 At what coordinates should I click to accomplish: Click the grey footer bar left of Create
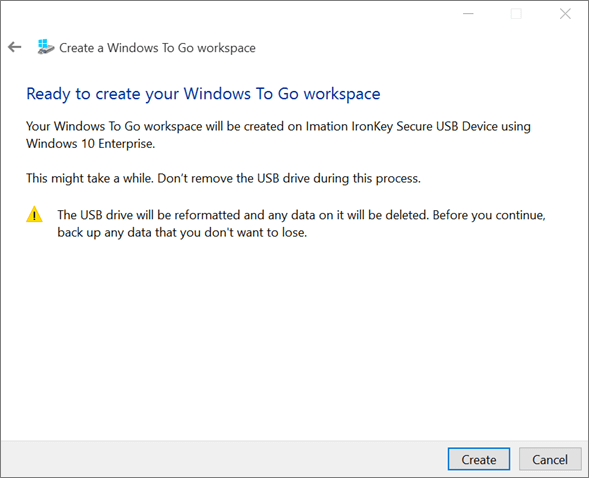224,459
